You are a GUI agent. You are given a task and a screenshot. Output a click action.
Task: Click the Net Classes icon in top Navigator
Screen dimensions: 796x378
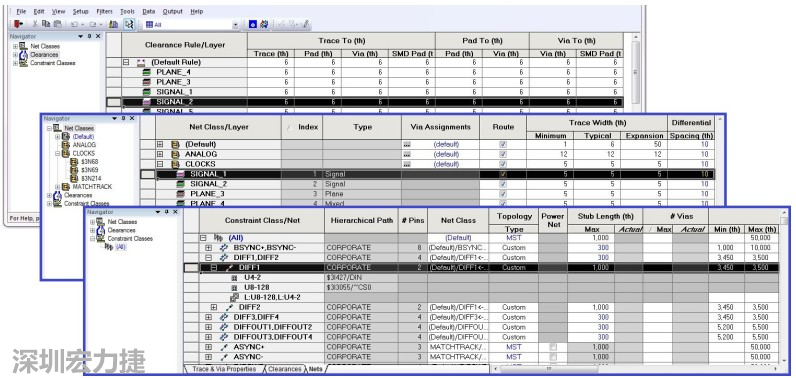(x=23, y=46)
